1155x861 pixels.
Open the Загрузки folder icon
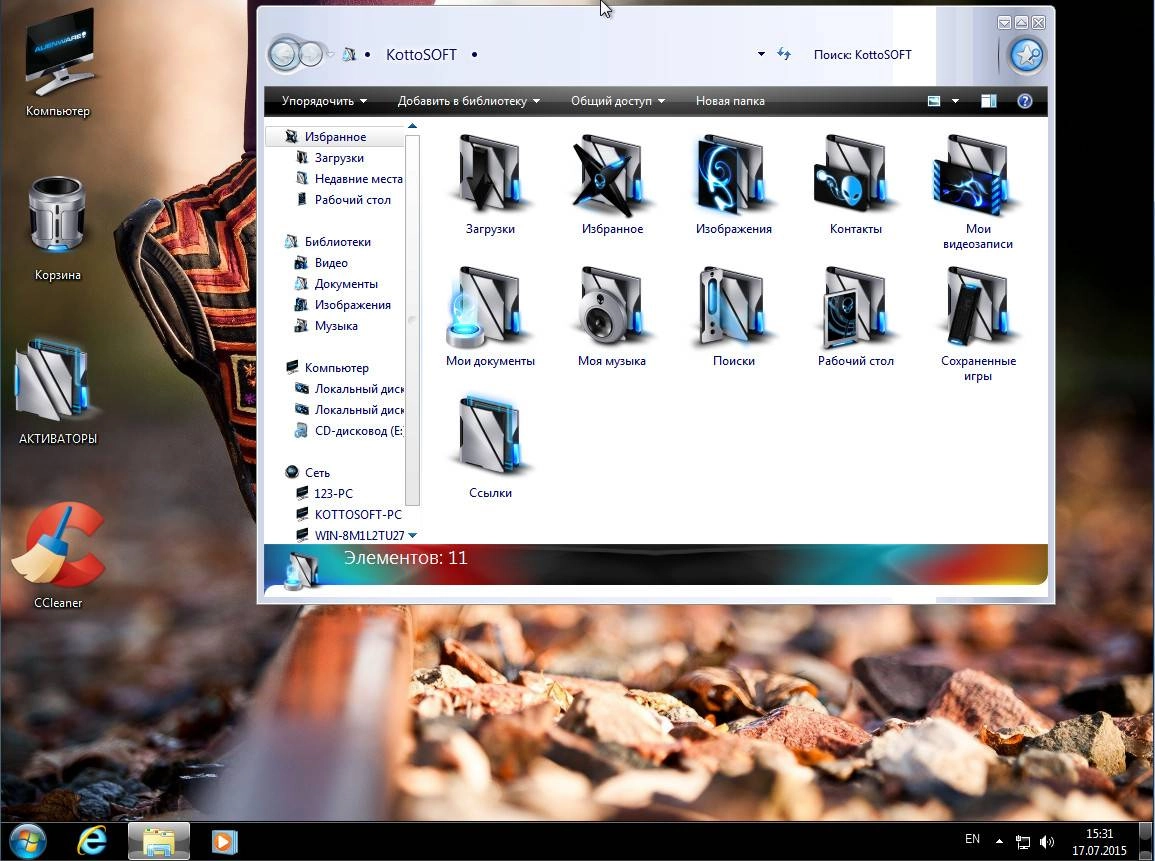[x=490, y=184]
